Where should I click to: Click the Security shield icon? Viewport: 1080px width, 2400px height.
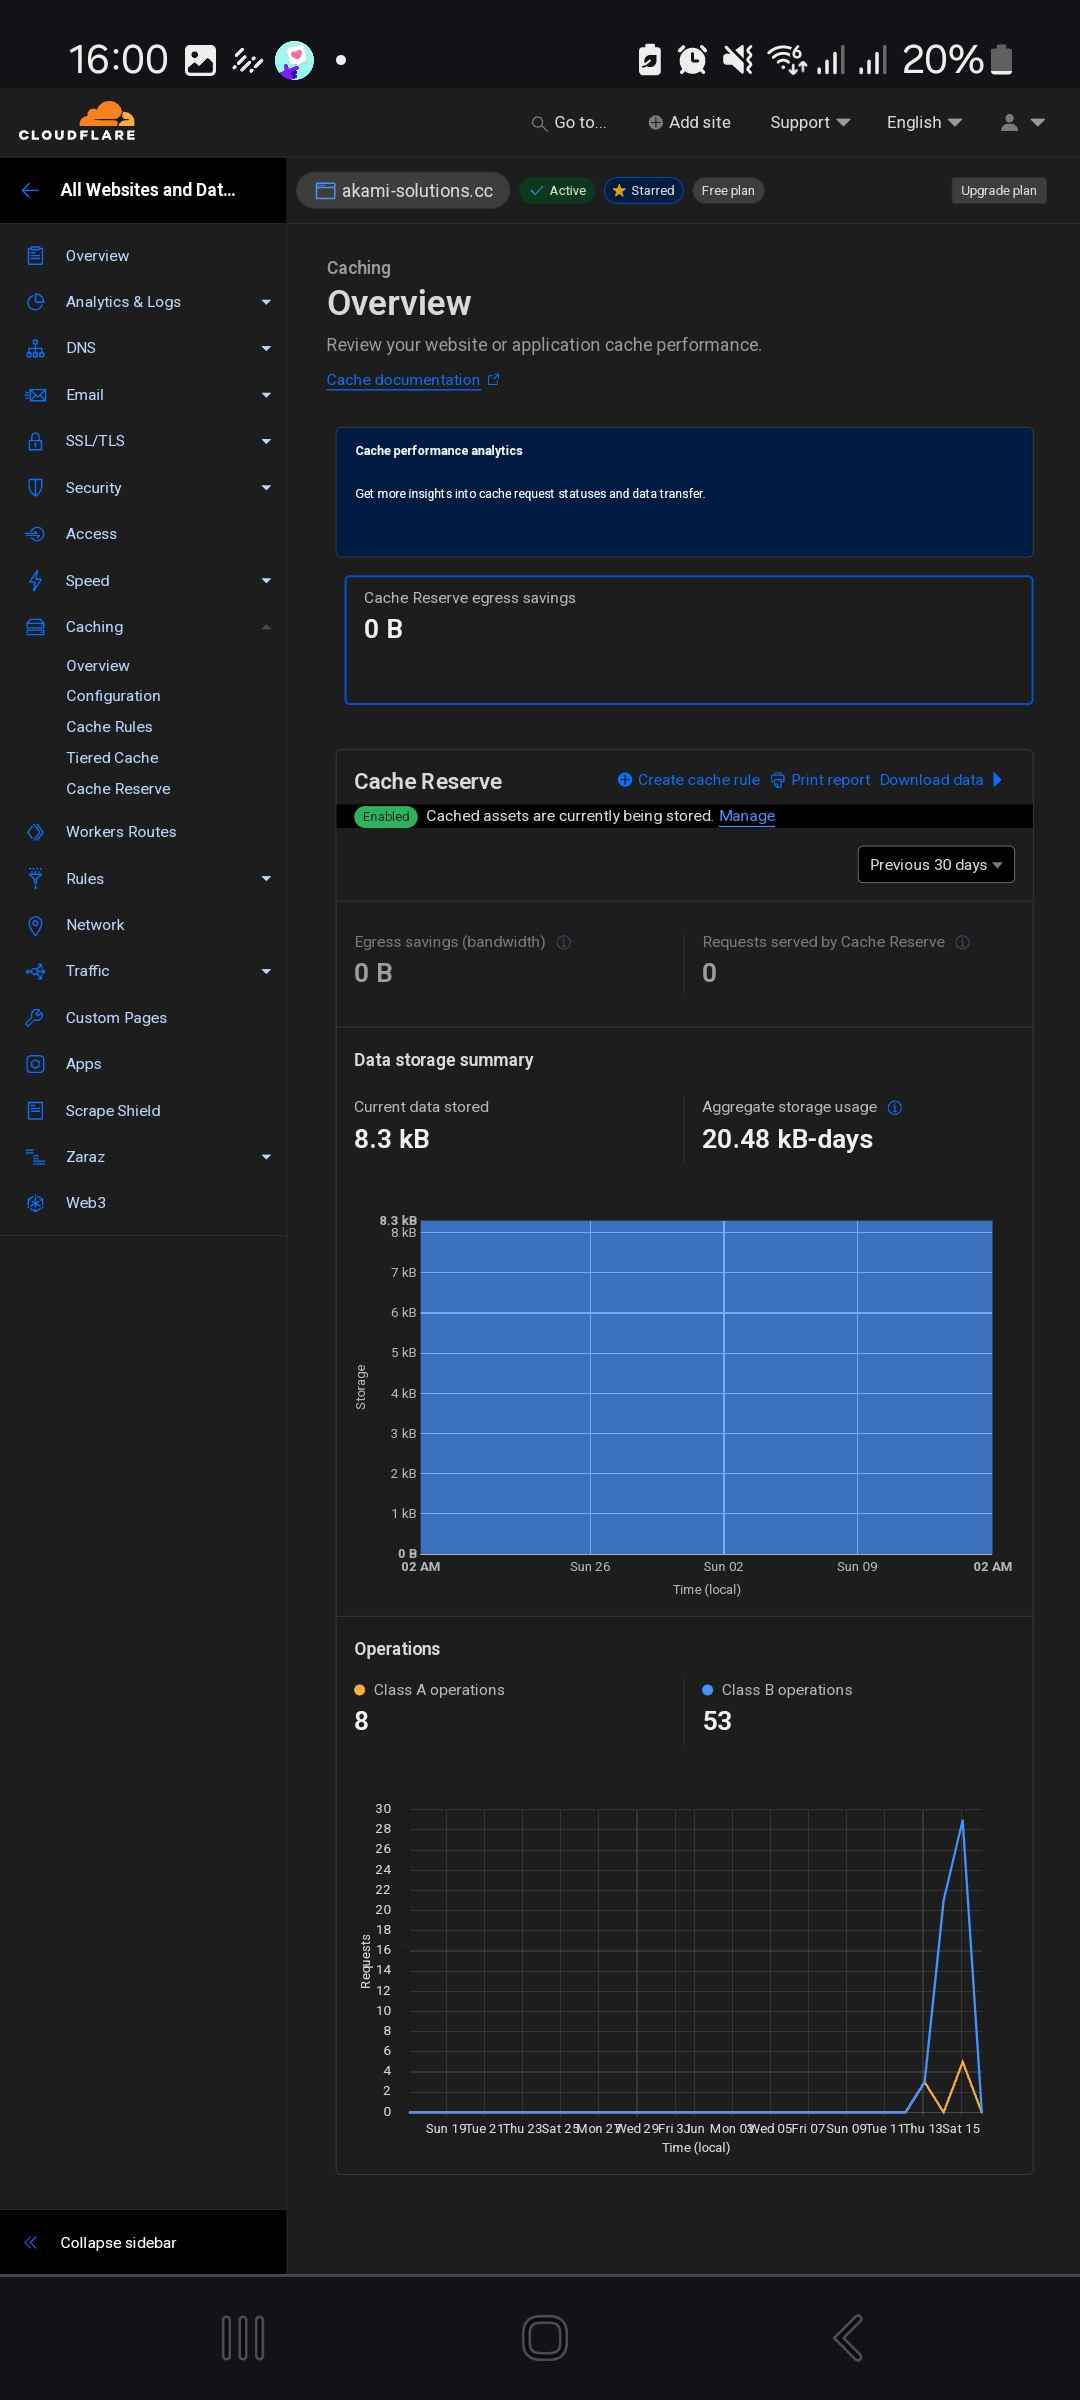[35, 487]
